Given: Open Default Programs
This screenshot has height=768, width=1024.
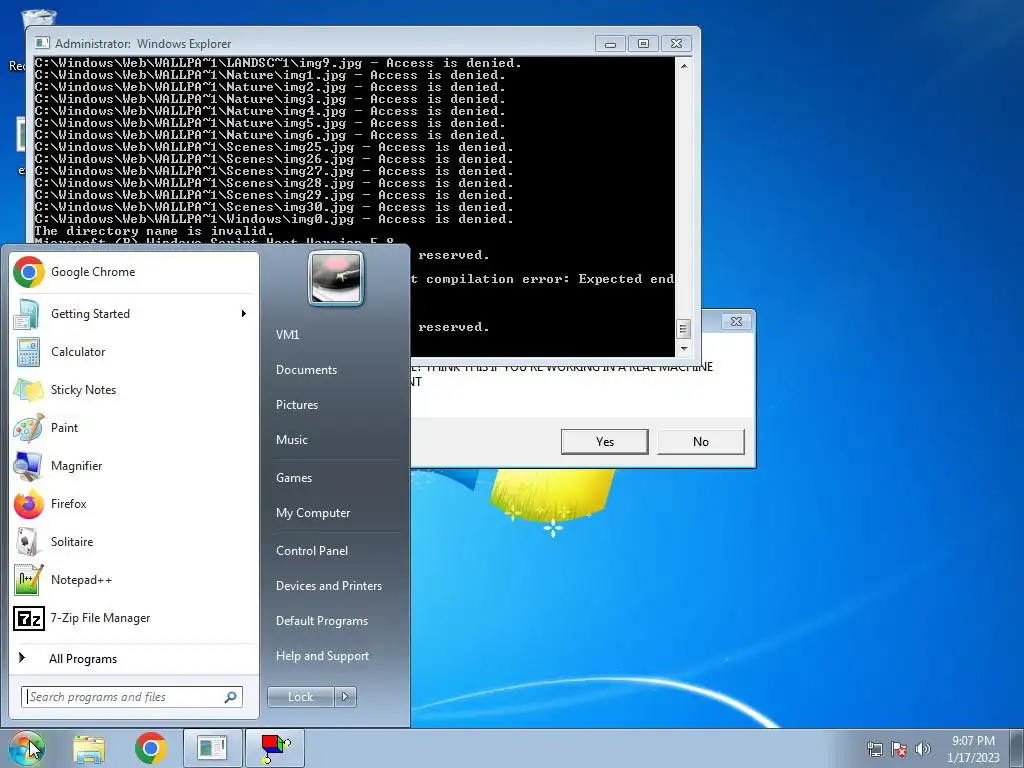Looking at the screenshot, I should 321,621.
